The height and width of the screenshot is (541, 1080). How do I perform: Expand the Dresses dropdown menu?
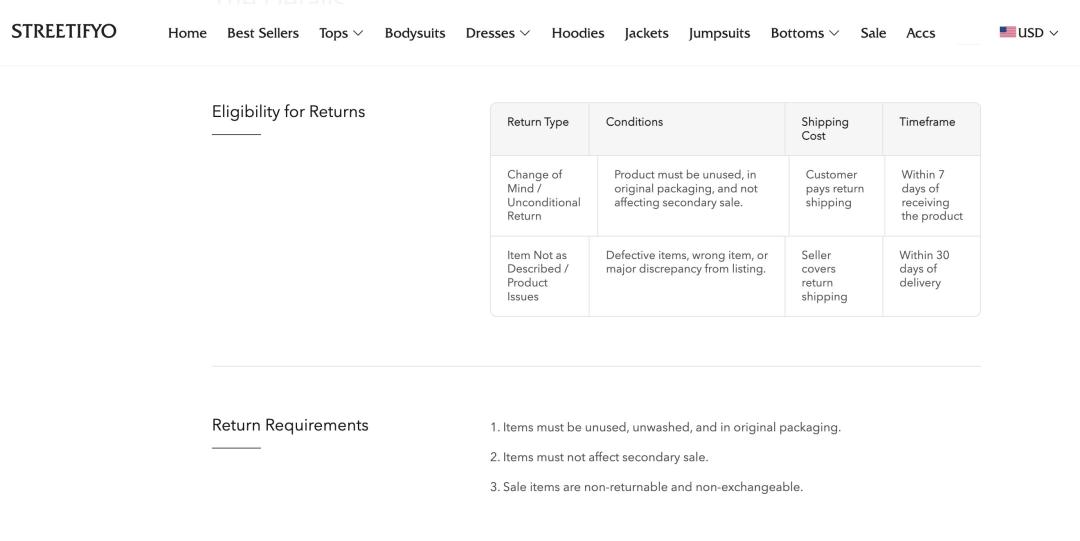(x=498, y=33)
